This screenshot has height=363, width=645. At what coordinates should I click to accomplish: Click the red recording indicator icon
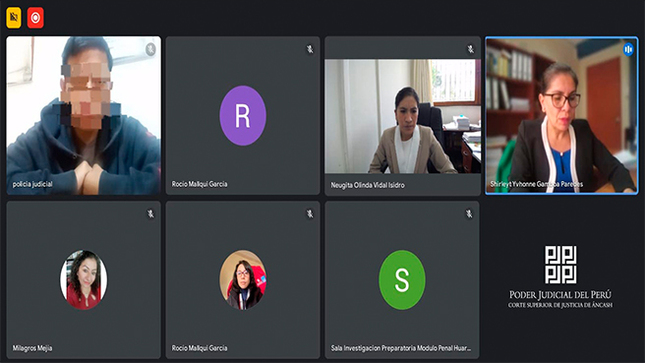tap(35, 18)
